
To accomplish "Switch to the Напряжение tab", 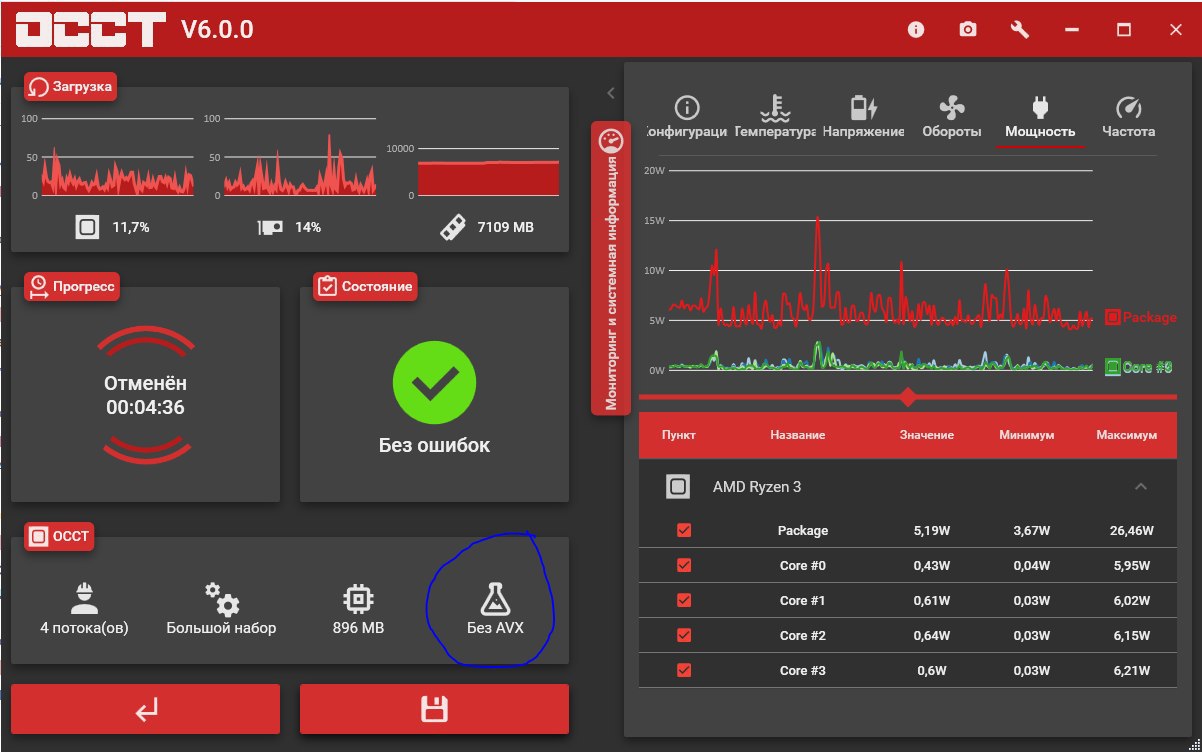I will (863, 119).
